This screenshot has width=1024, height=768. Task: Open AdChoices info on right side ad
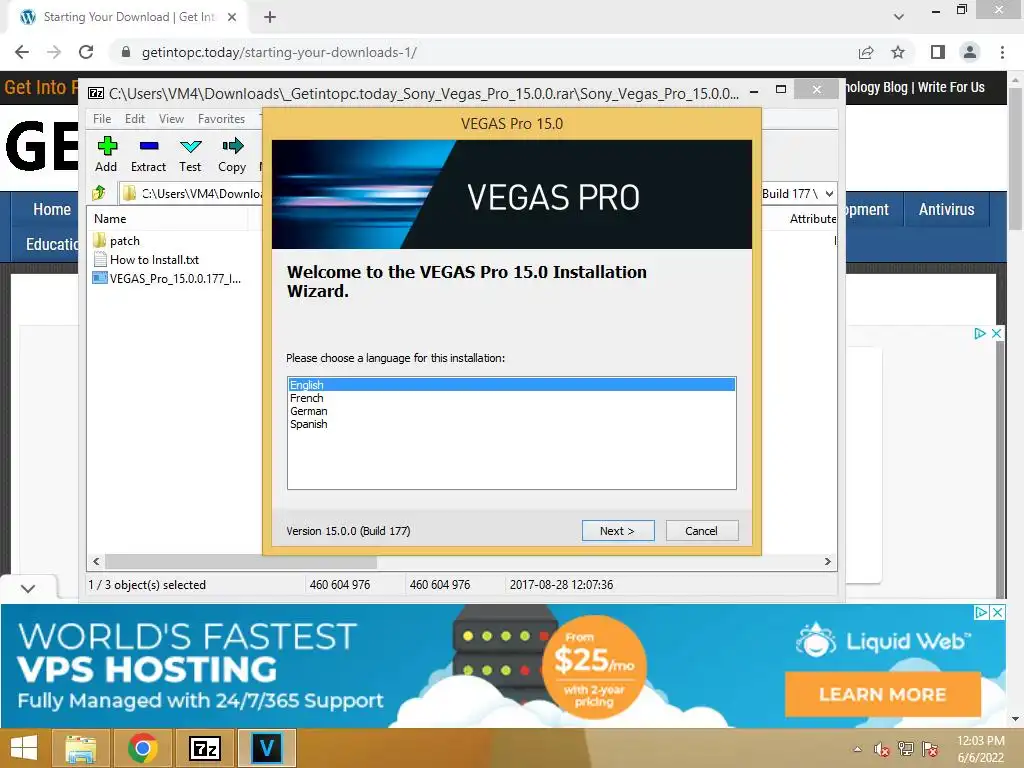[980, 334]
